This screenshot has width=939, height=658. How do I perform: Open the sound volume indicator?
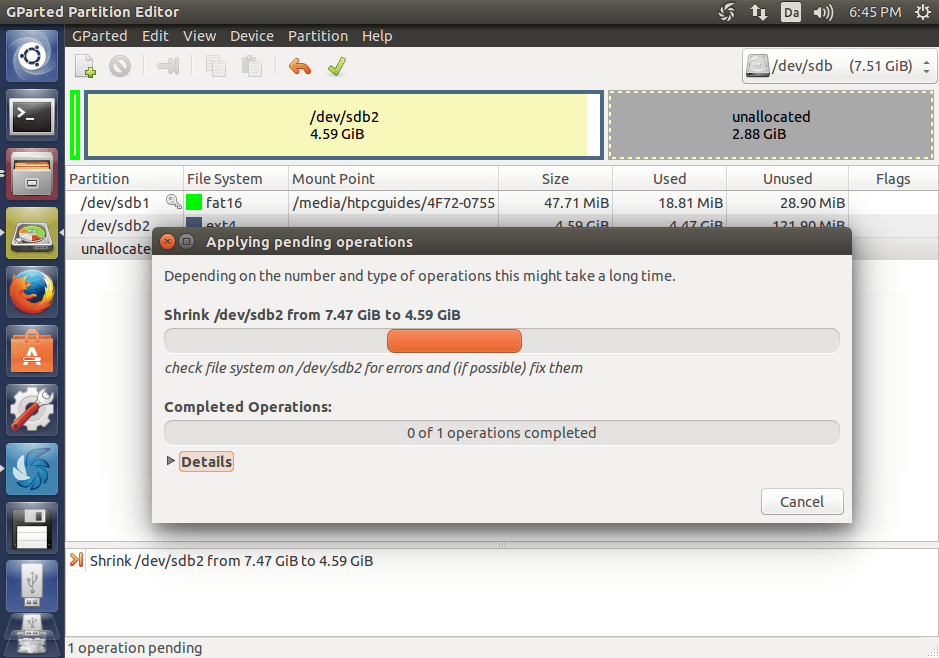click(x=823, y=12)
